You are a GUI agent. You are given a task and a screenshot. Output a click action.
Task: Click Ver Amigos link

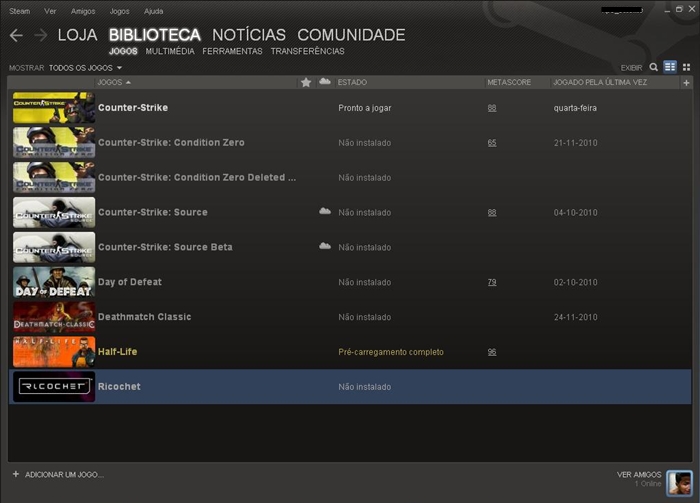coord(639,474)
